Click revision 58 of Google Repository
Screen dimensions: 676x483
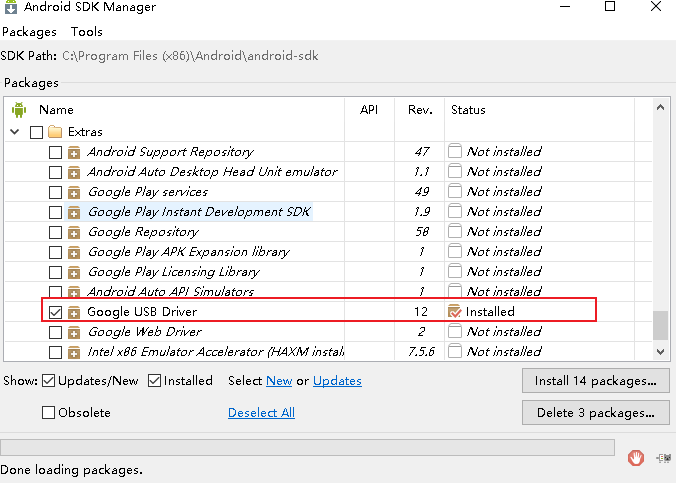point(422,232)
